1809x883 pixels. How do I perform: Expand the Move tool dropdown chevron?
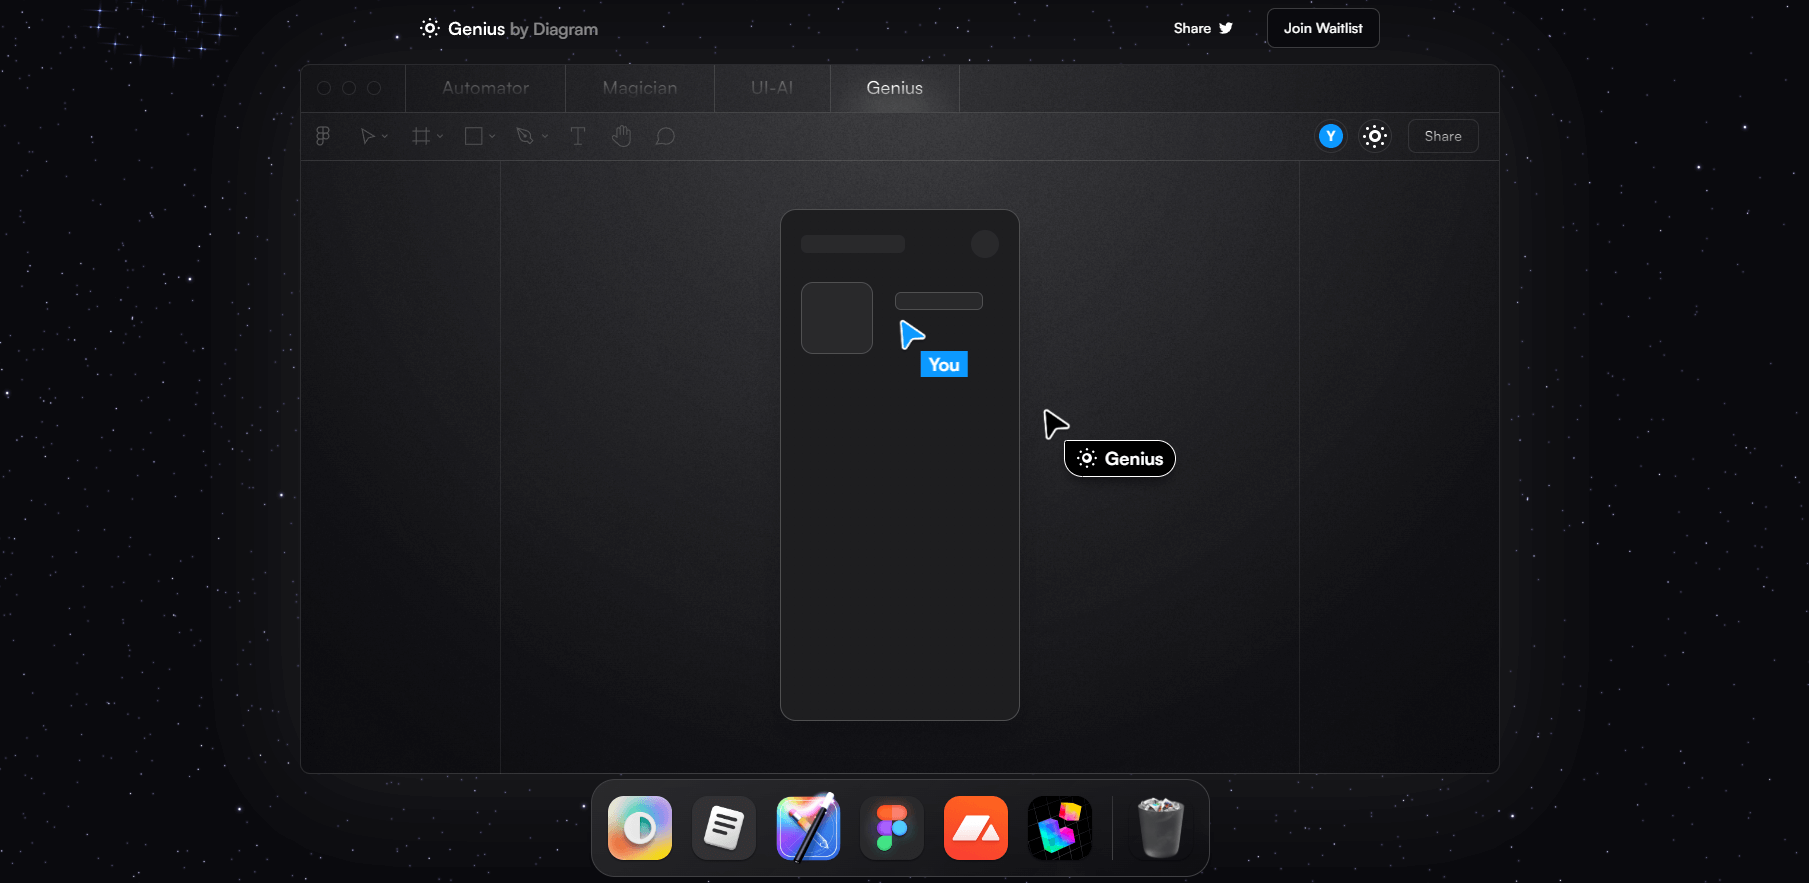point(385,137)
